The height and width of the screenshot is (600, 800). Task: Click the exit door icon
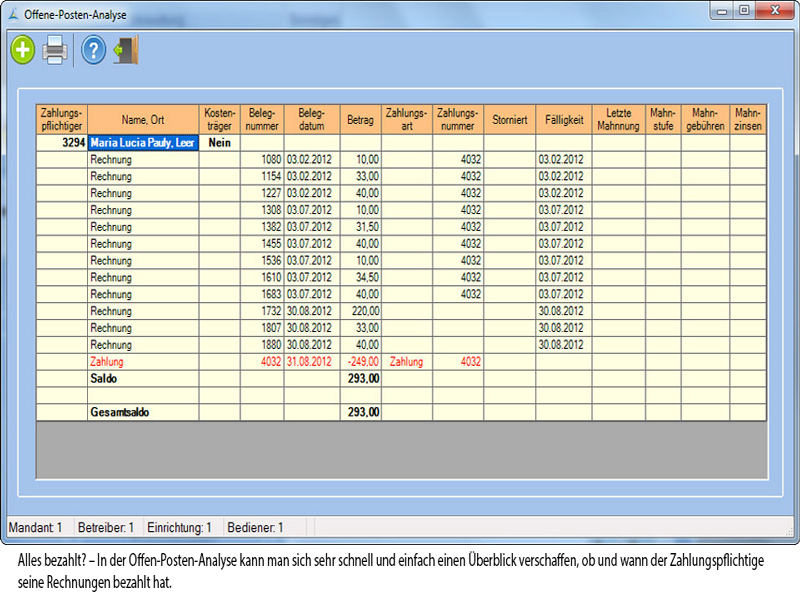[x=125, y=50]
